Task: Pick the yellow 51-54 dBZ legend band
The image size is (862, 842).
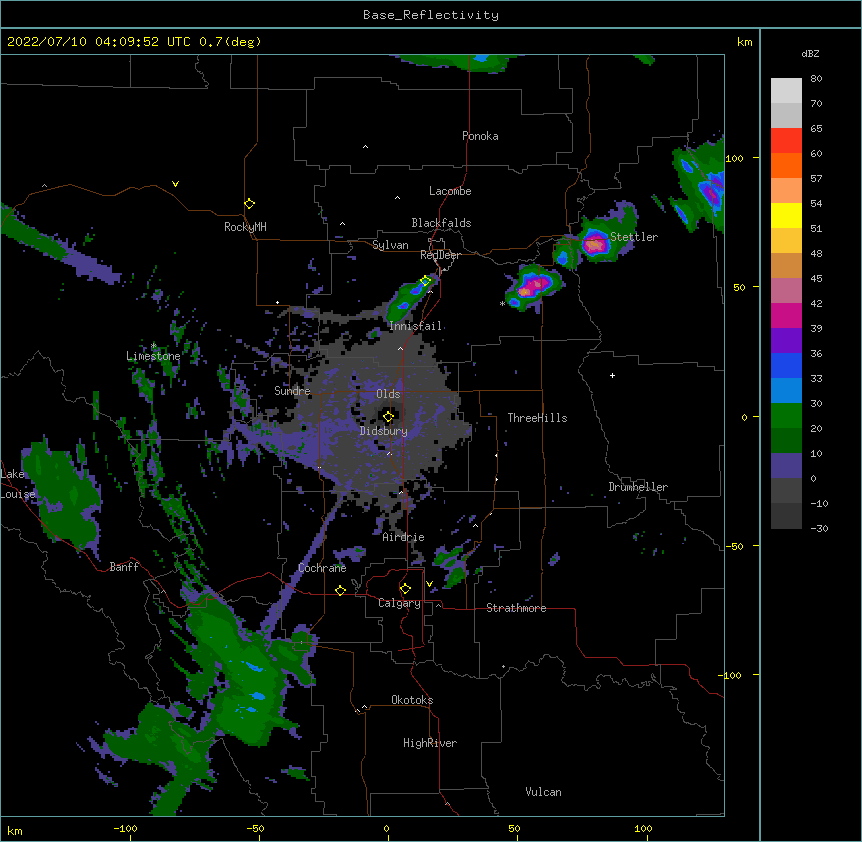Action: 786,216
